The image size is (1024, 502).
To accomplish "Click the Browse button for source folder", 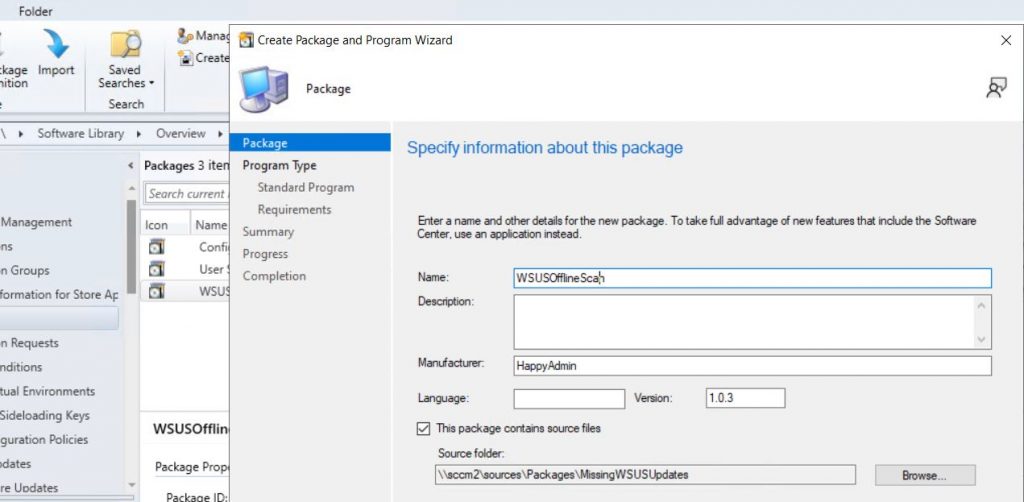I will tap(925, 475).
